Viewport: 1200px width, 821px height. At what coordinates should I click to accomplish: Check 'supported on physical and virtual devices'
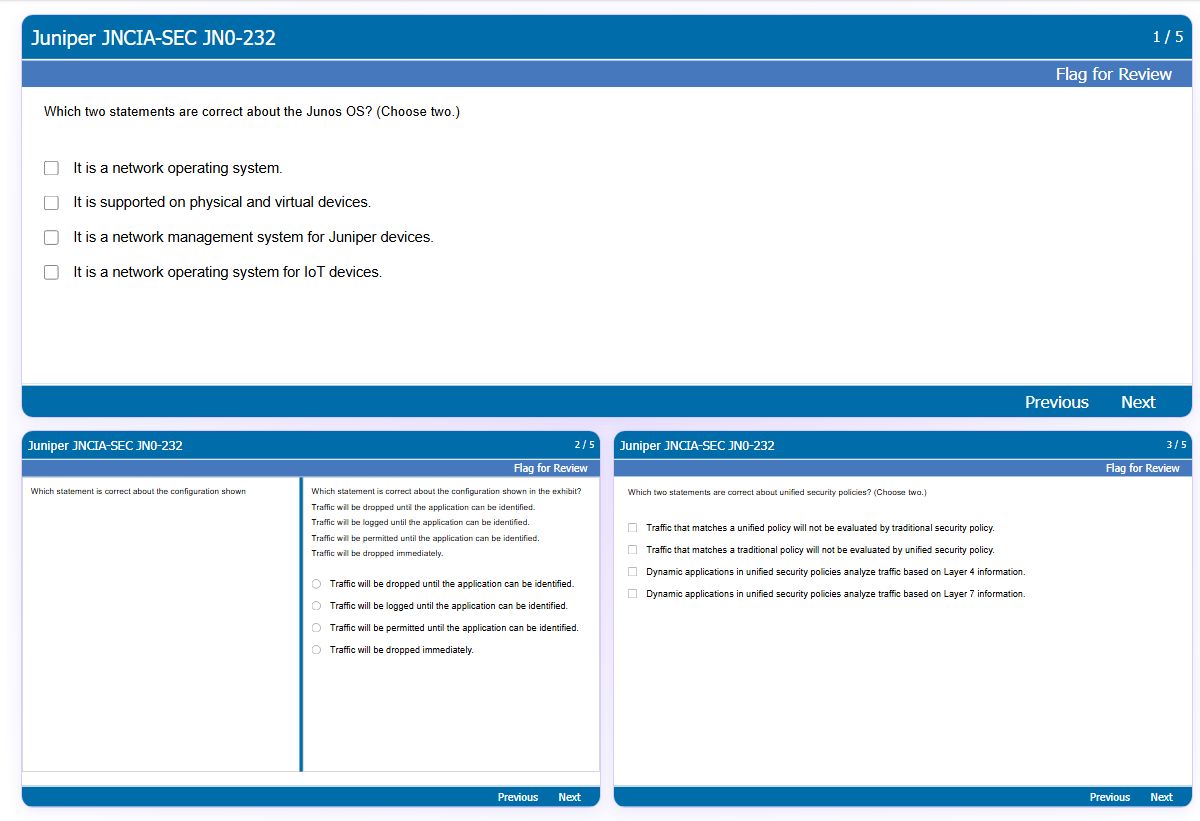pyautogui.click(x=51, y=203)
